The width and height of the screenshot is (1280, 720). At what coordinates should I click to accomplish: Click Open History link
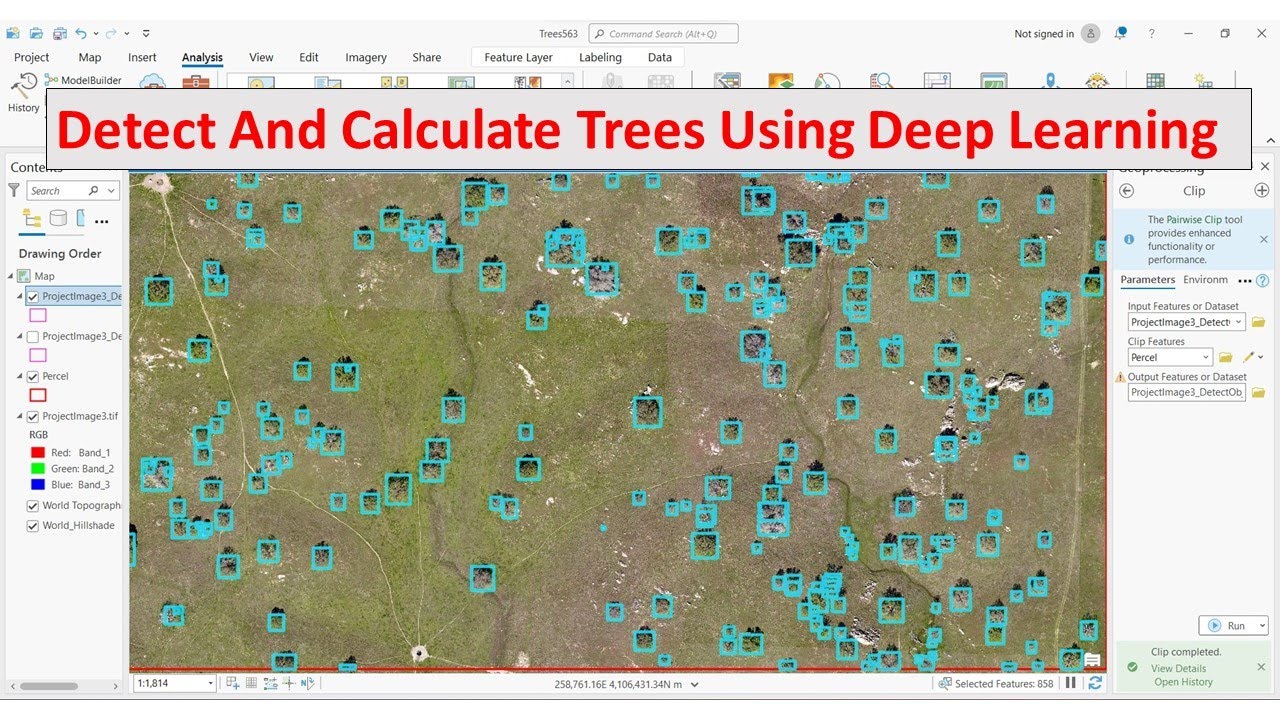pos(1183,682)
